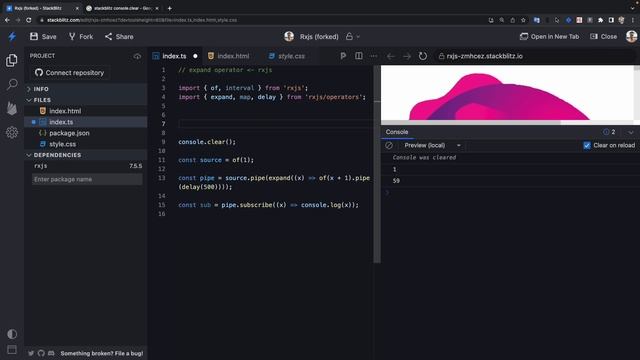640x360 pixels.
Task: Open package.json in file tree
Action: tap(86, 133)
